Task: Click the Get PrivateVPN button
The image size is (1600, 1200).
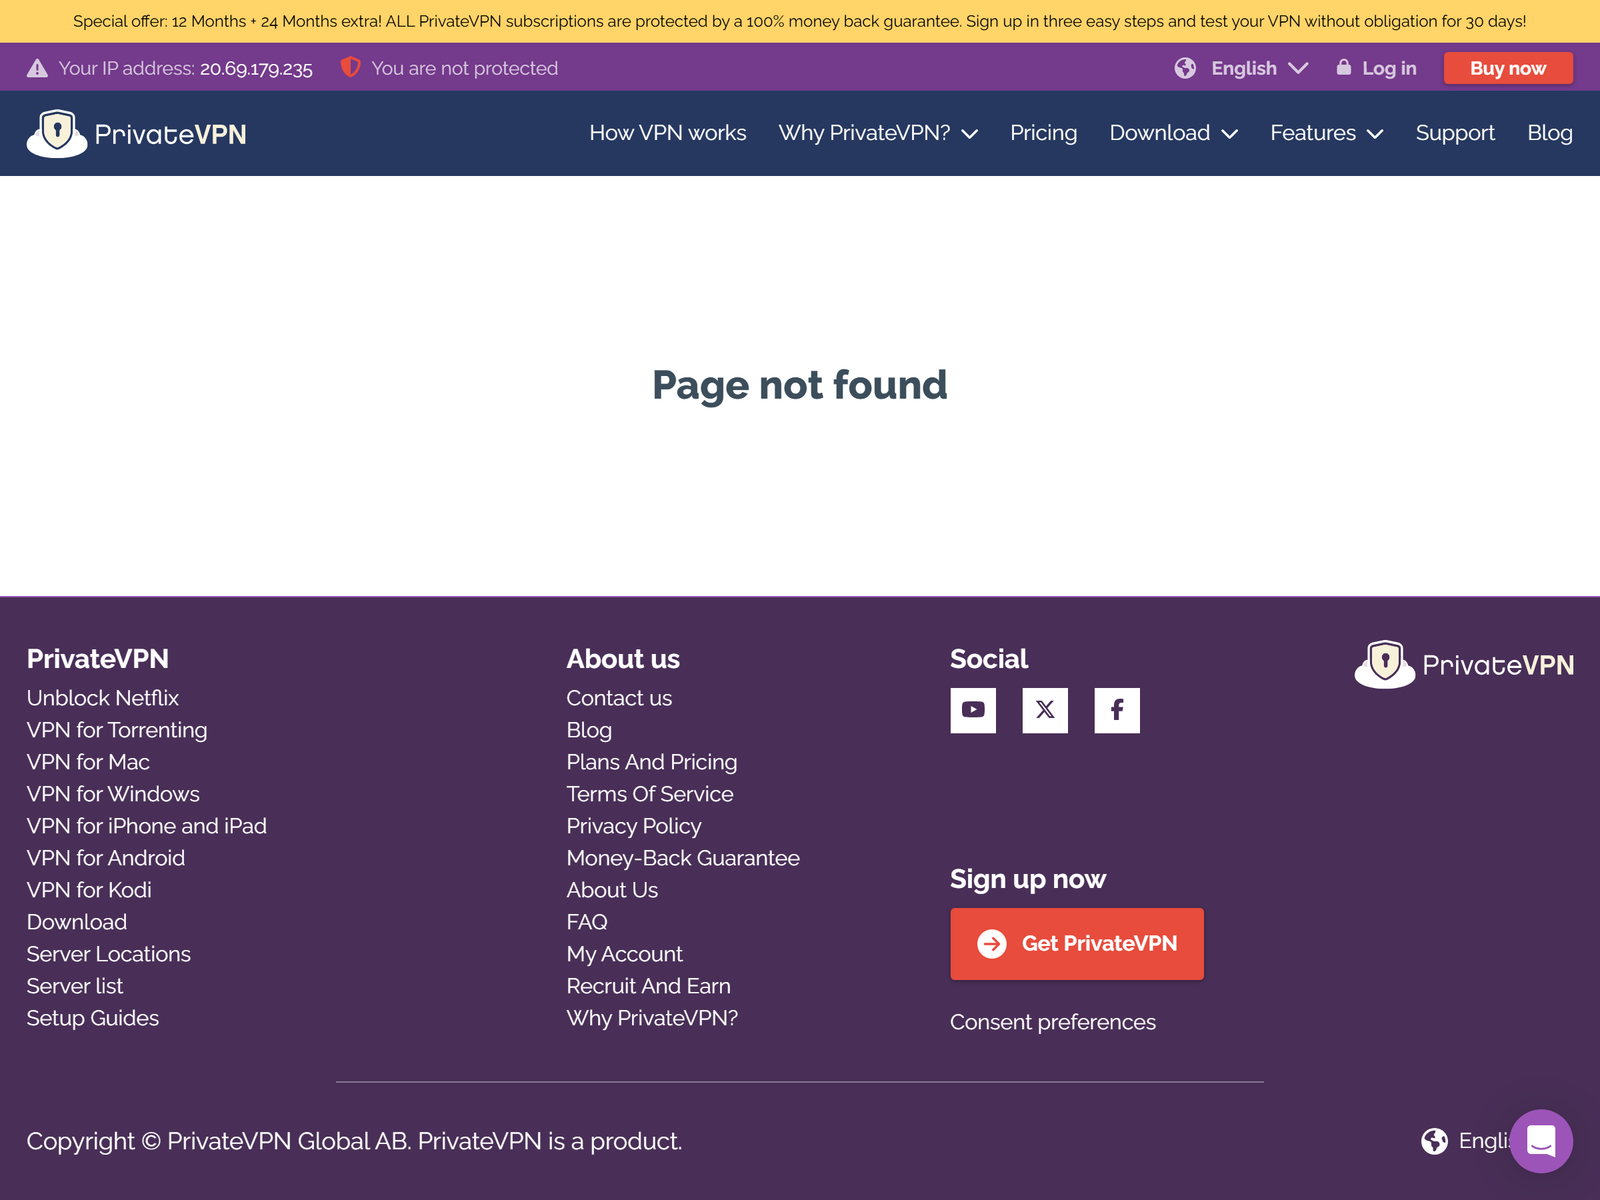Action: 1077,944
